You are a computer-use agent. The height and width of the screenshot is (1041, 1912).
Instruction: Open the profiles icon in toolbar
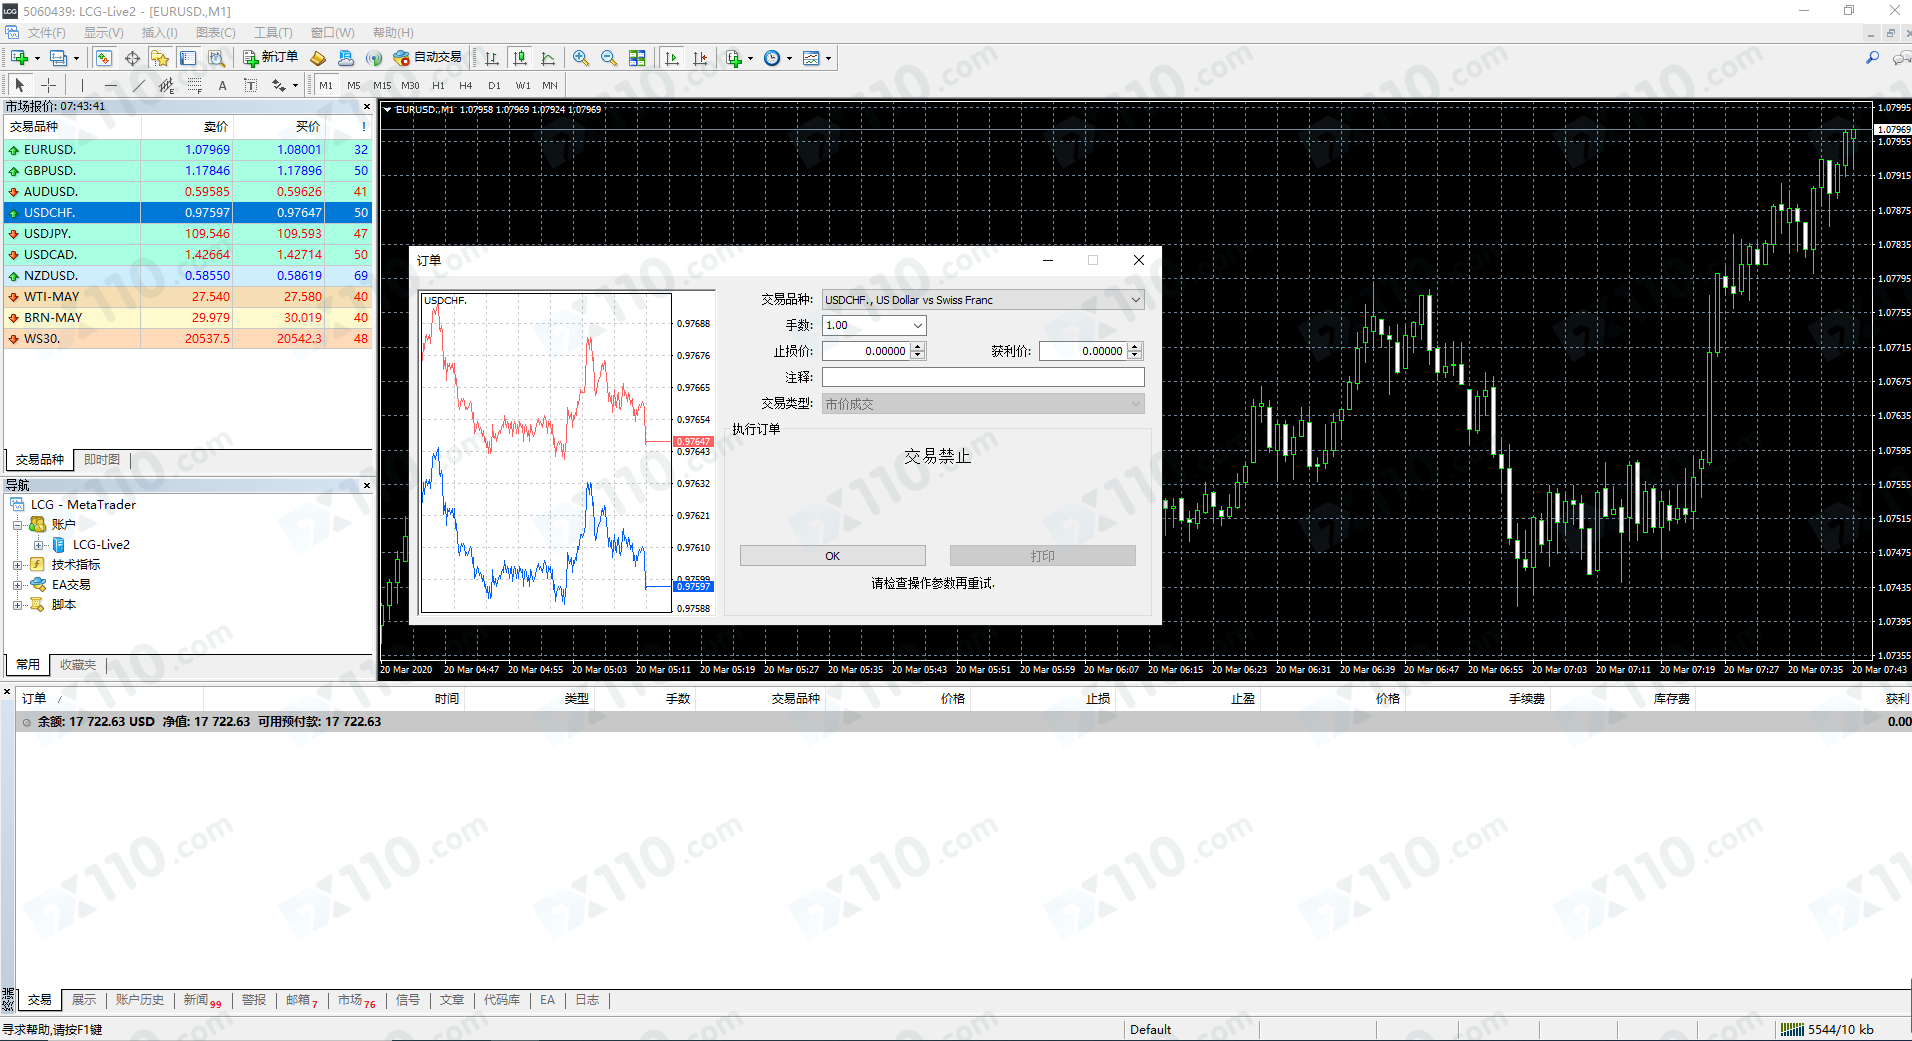(x=59, y=58)
